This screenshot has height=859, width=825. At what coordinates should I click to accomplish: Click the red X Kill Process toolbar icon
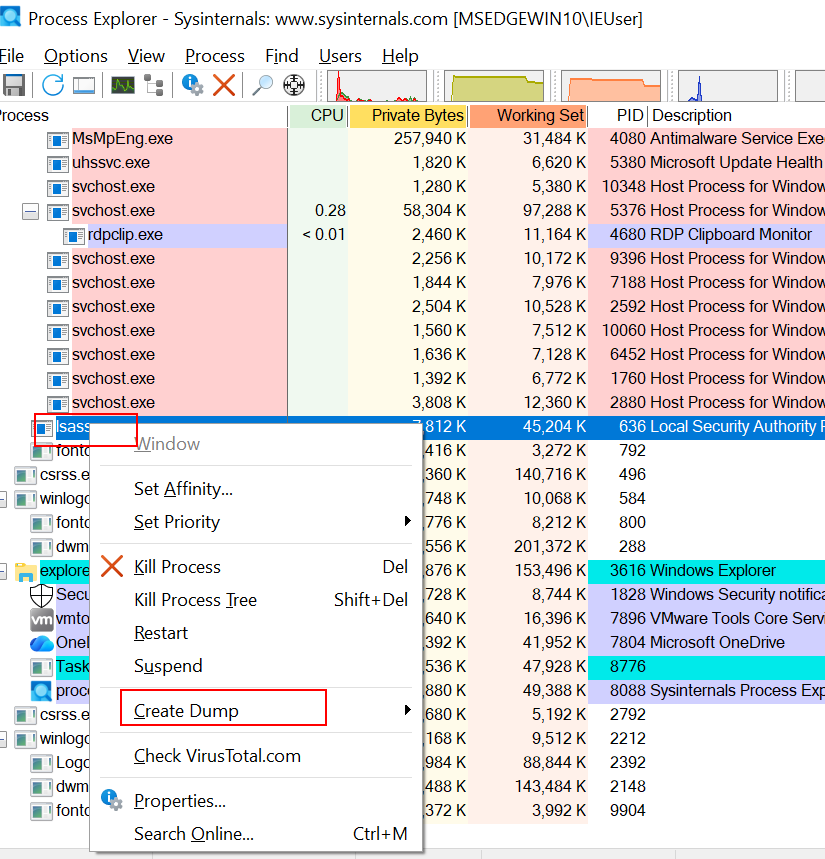[224, 85]
